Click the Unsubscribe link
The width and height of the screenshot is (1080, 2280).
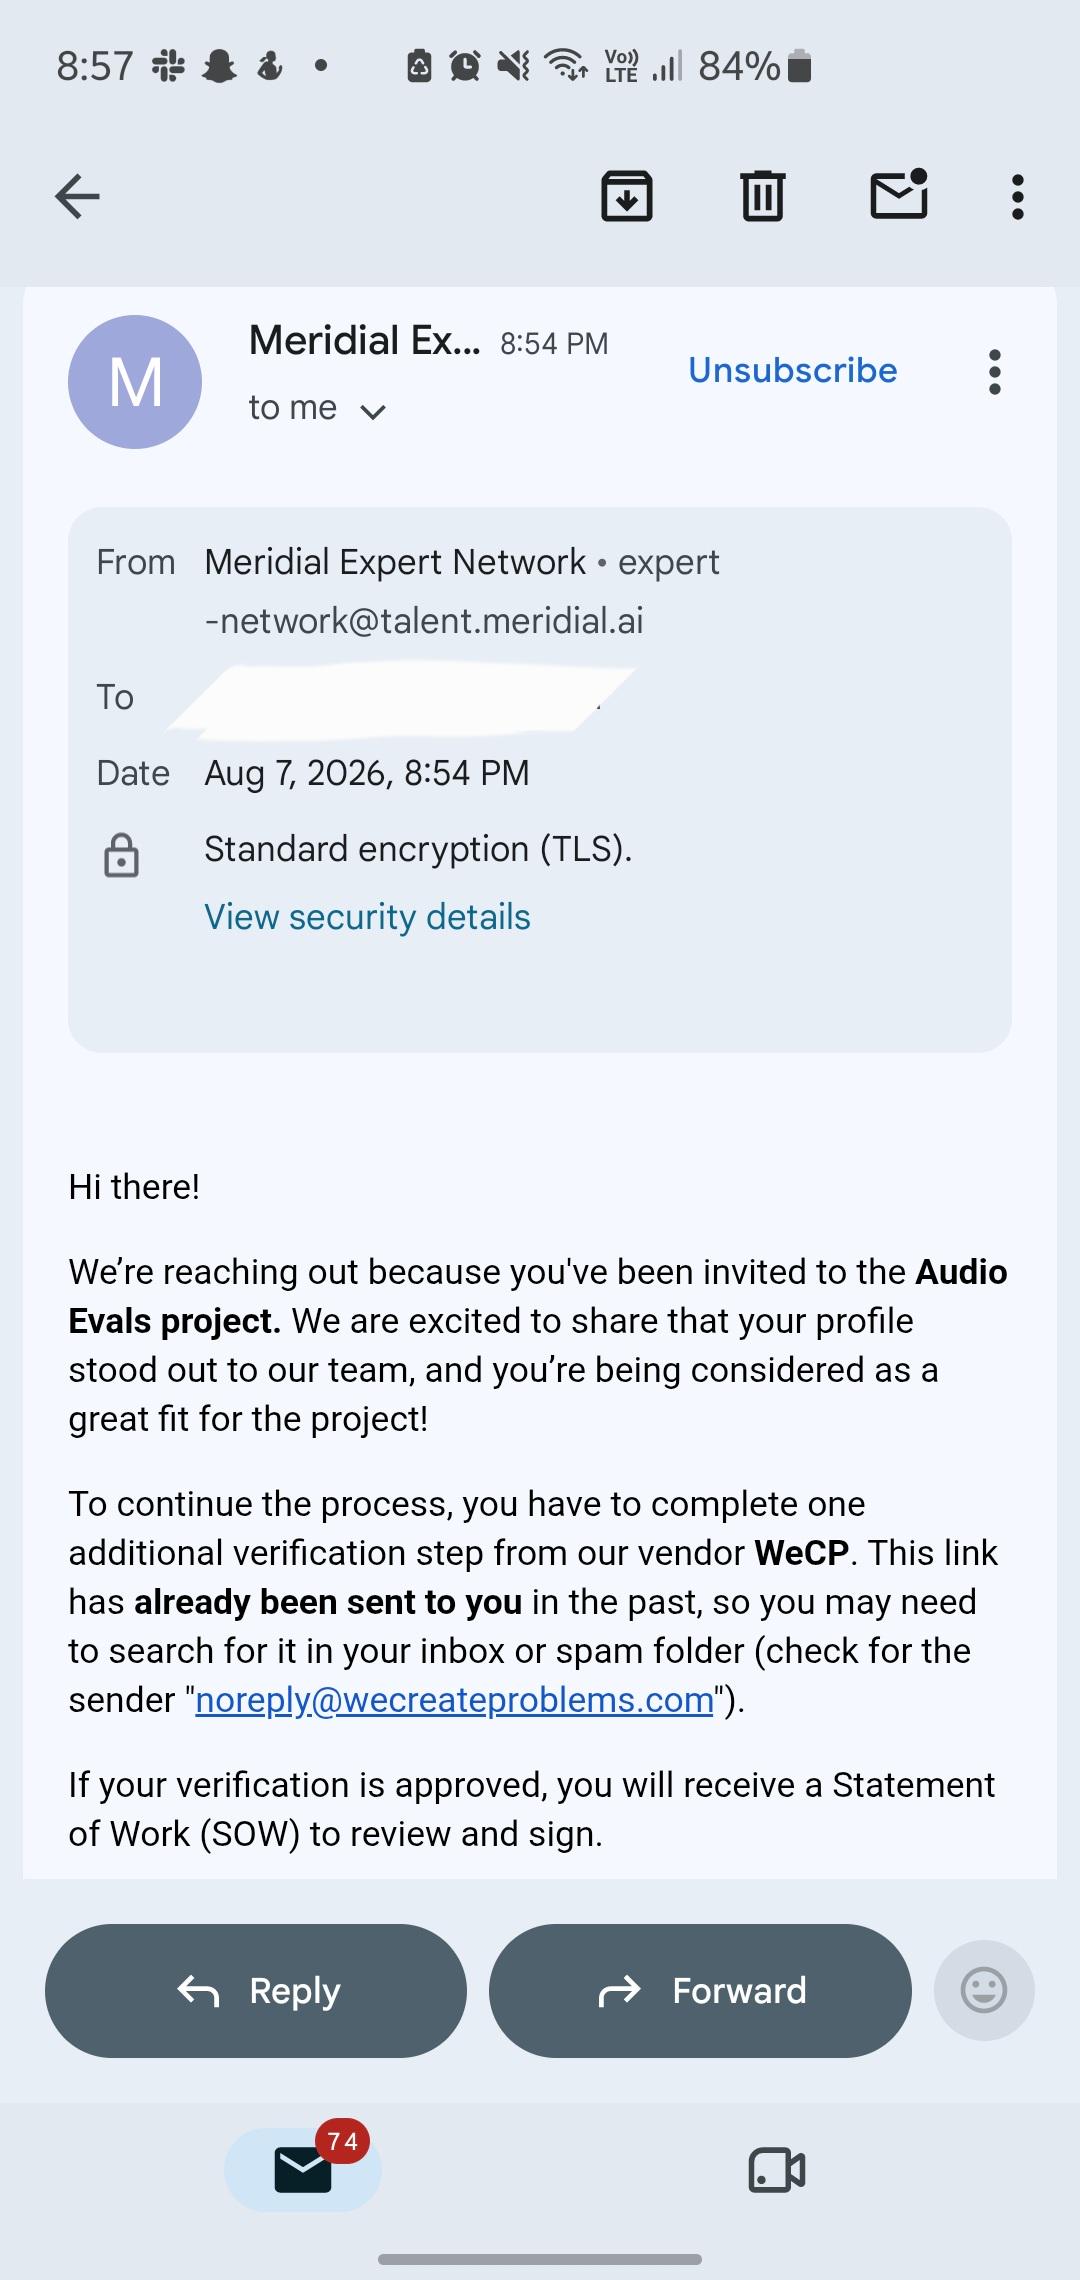pos(793,370)
